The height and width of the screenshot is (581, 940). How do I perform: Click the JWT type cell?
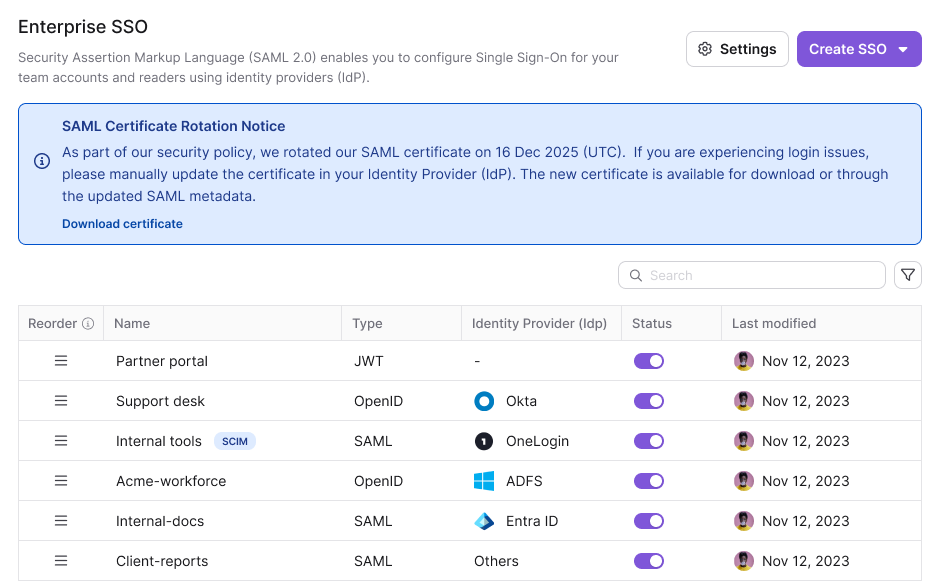pyautogui.click(x=369, y=361)
